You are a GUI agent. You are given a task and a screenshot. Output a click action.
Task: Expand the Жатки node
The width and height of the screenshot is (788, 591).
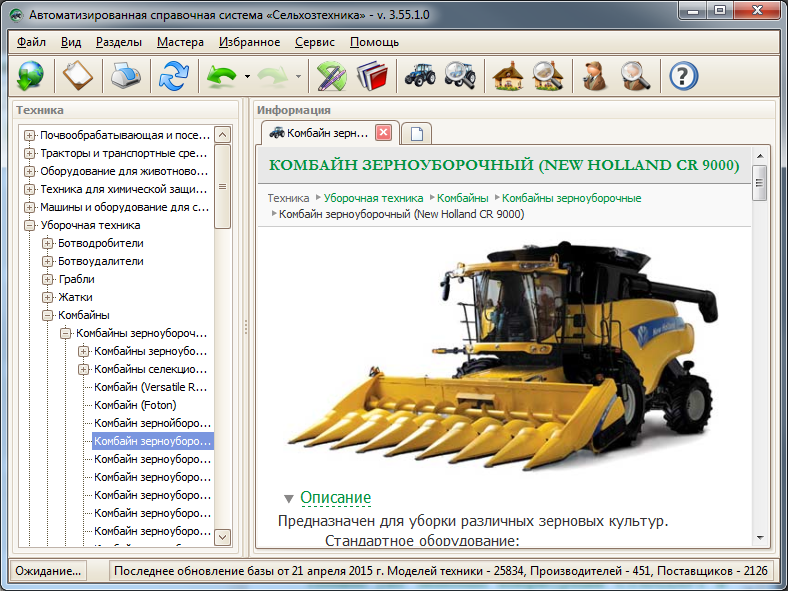48,298
